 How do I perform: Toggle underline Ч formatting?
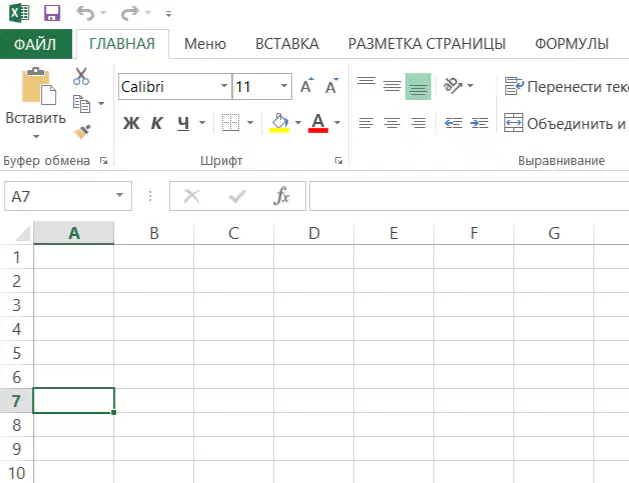pos(183,123)
